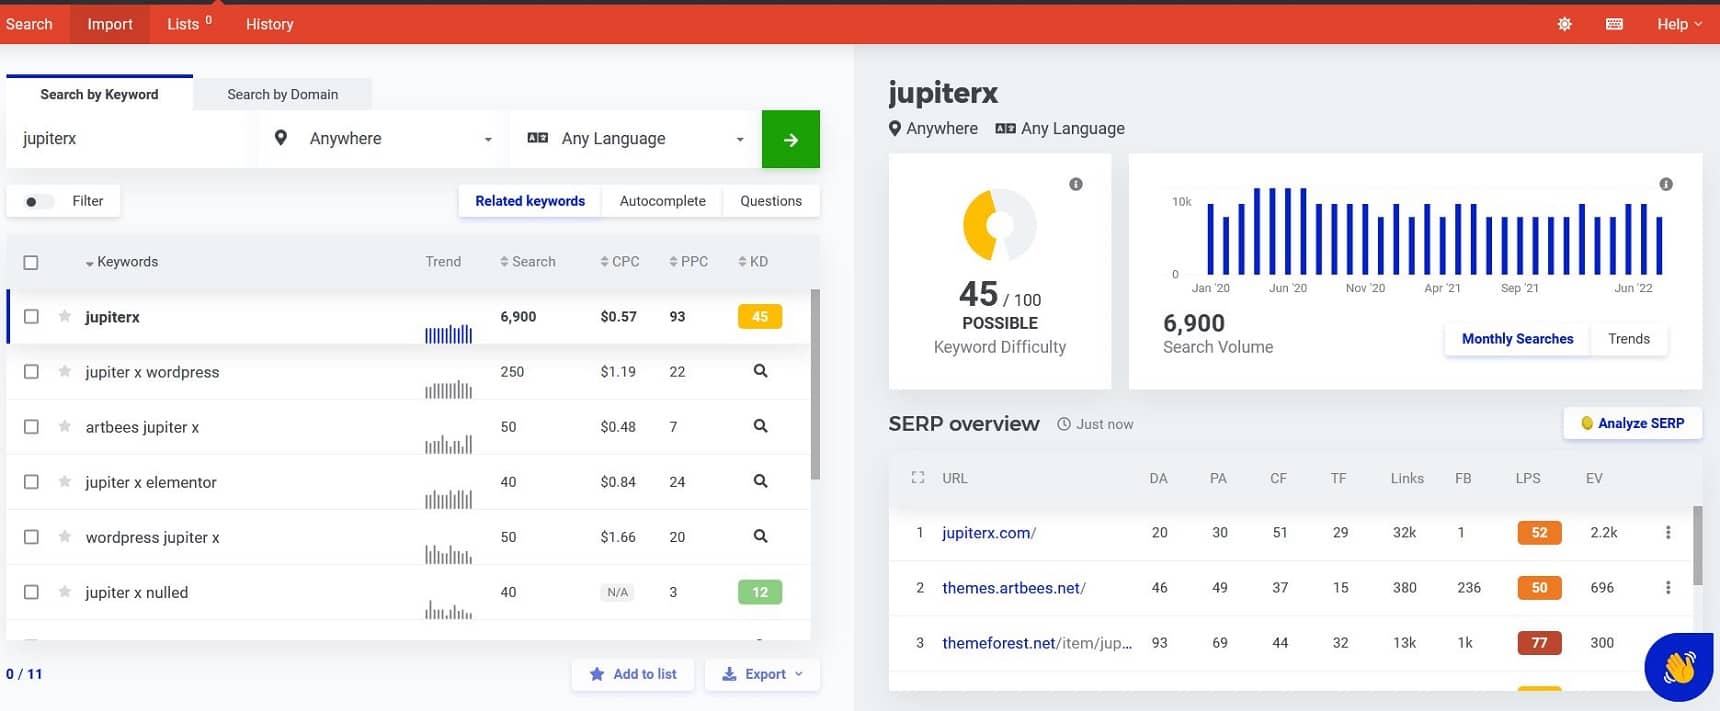1720x711 pixels.
Task: Go to the Search menu item
Action: pos(29,24)
